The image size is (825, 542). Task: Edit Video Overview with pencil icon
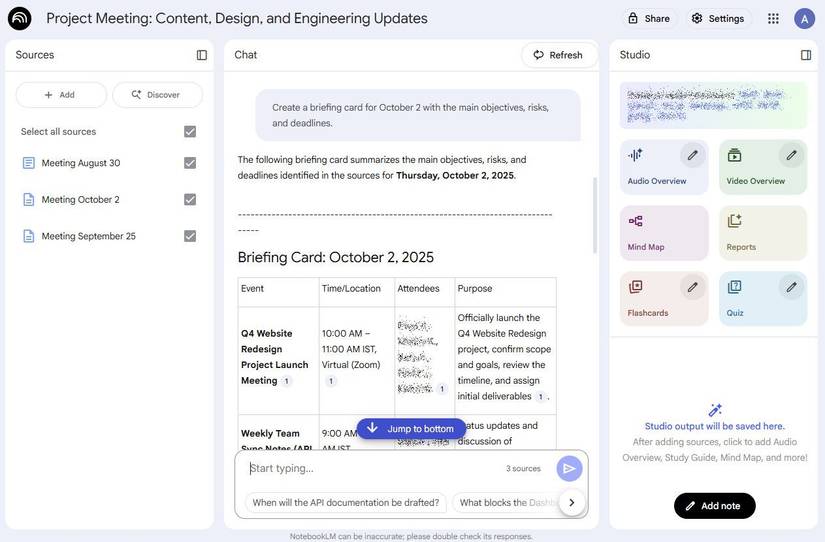(x=791, y=155)
